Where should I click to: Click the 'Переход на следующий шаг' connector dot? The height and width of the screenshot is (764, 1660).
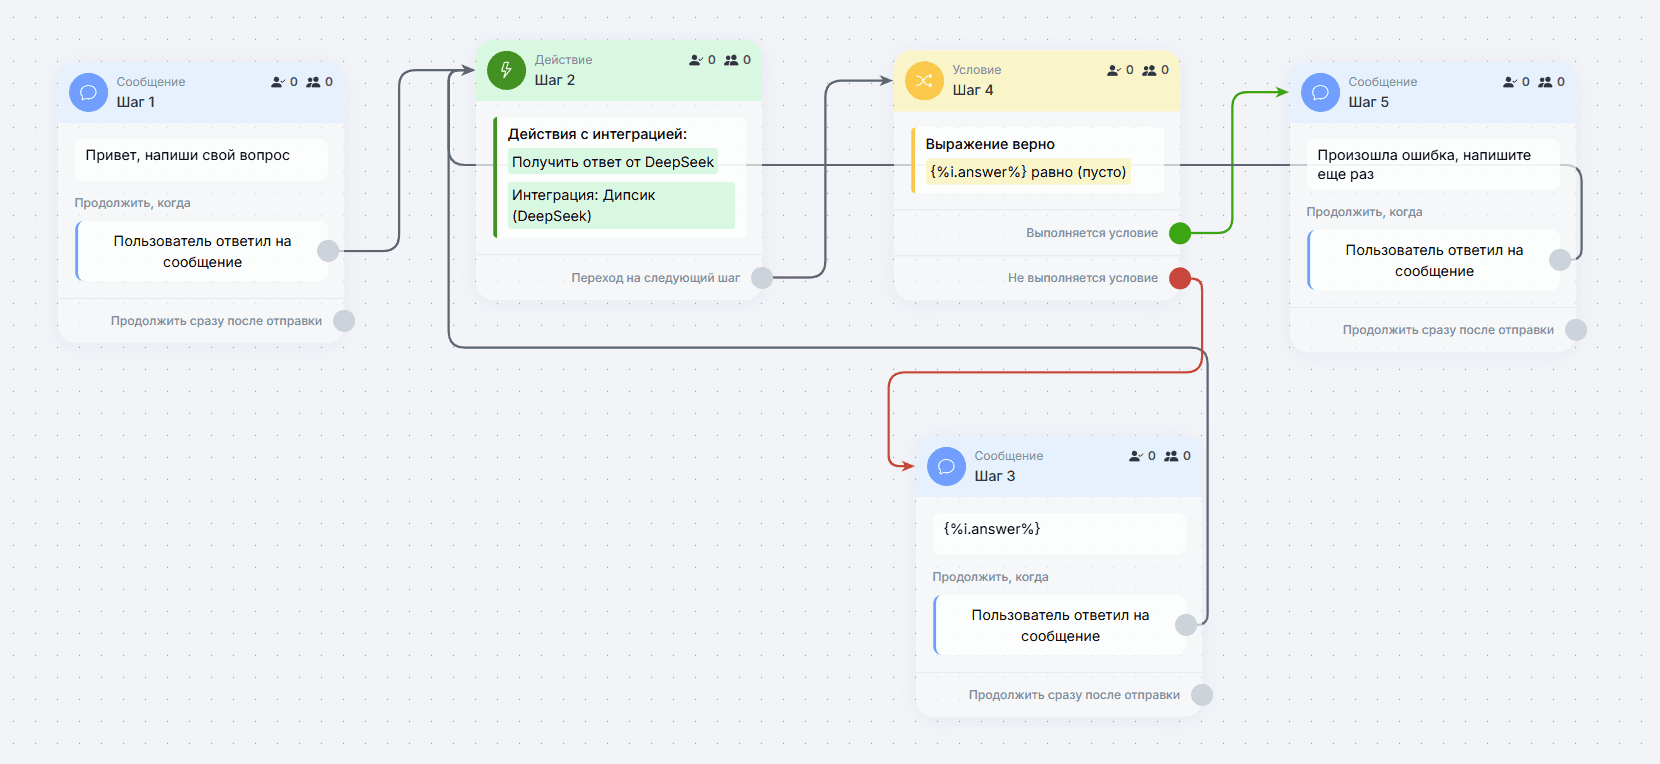click(x=762, y=278)
